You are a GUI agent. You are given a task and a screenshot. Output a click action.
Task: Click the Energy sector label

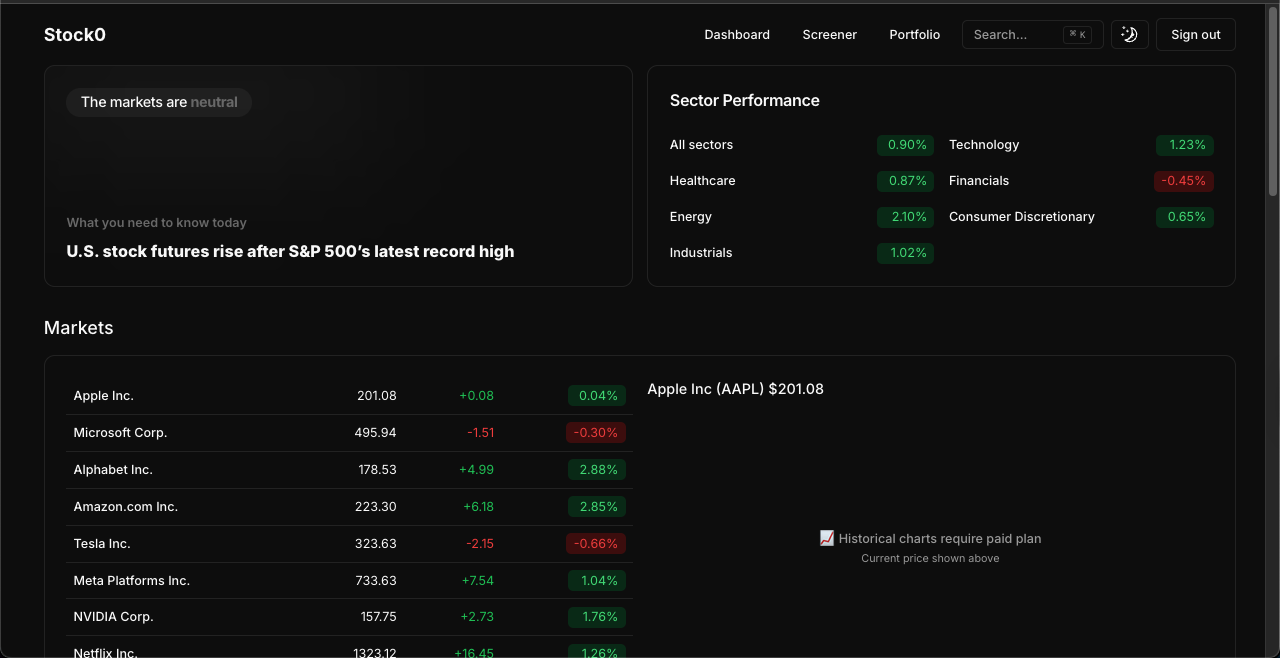click(691, 217)
